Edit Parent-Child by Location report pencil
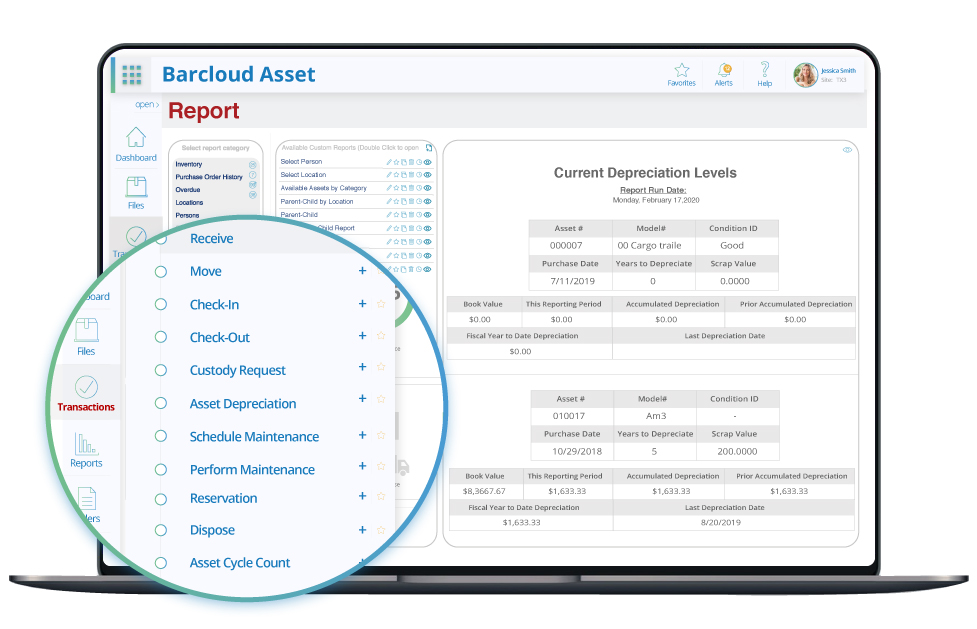 tap(389, 201)
